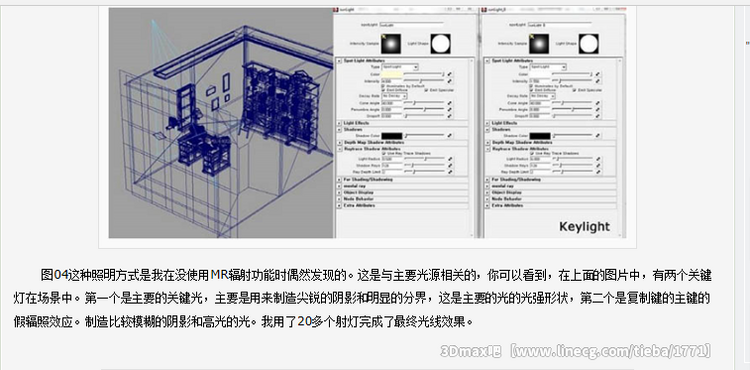The image size is (750, 370).
Task: Click map button beside right Shadow Color slider
Action: click(x=598, y=136)
